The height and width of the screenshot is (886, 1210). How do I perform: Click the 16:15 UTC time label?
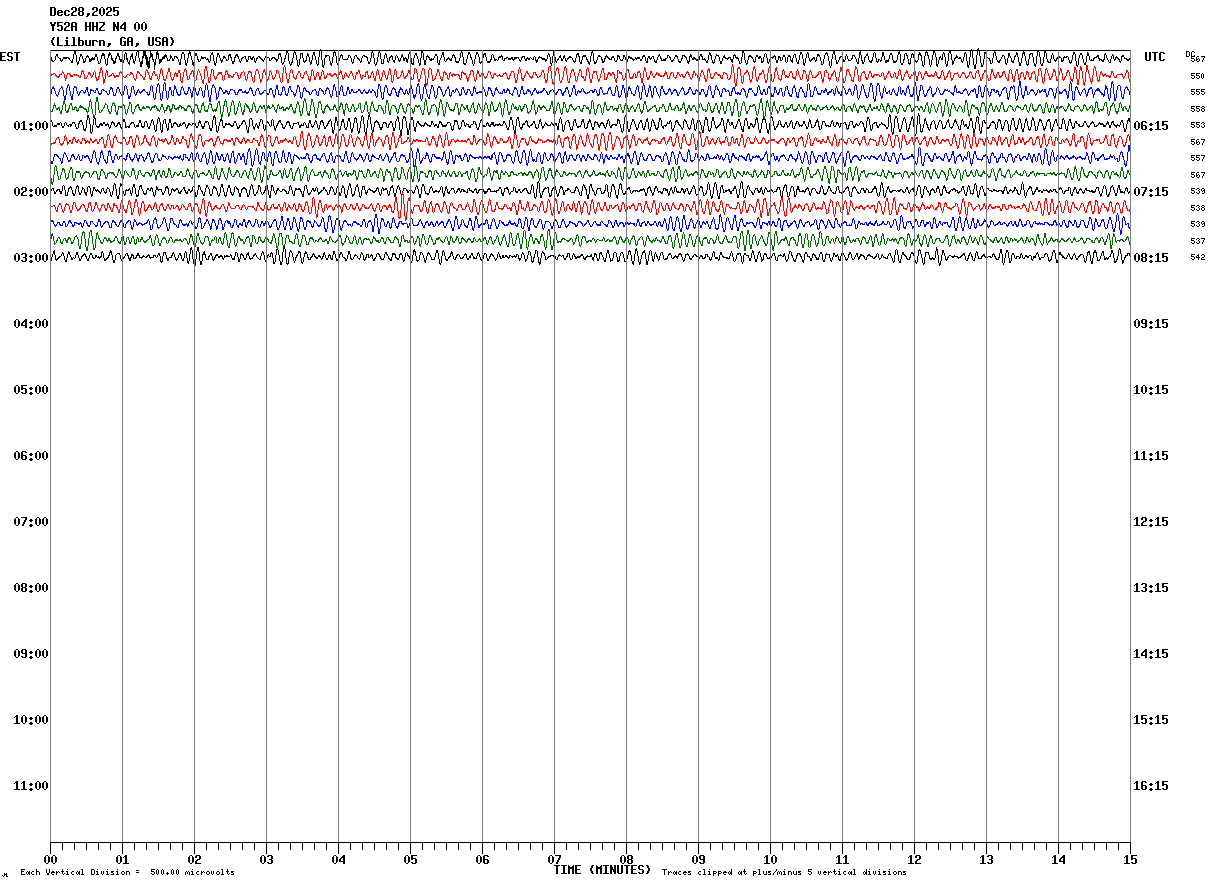pyautogui.click(x=1151, y=786)
